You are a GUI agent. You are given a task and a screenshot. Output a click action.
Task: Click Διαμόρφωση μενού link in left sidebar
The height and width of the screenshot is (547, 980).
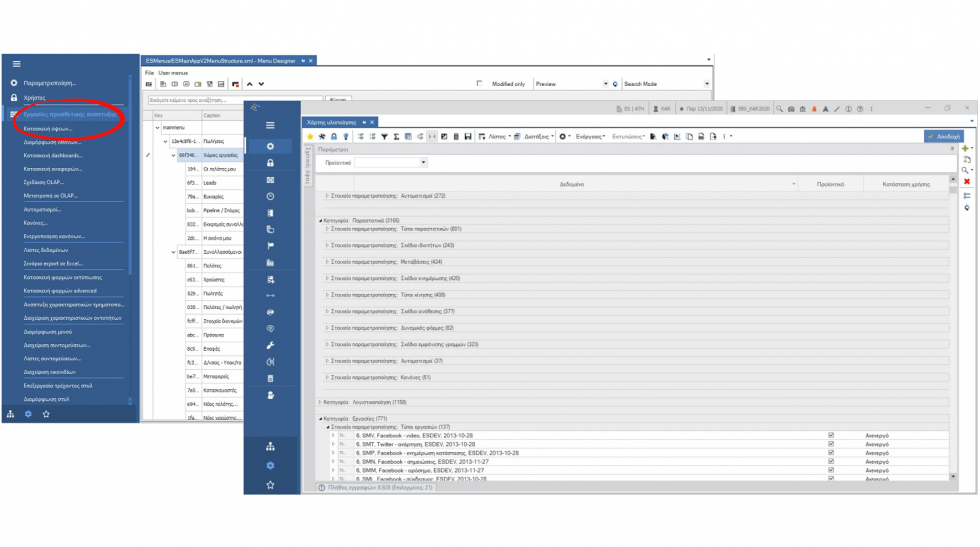tap(48, 332)
